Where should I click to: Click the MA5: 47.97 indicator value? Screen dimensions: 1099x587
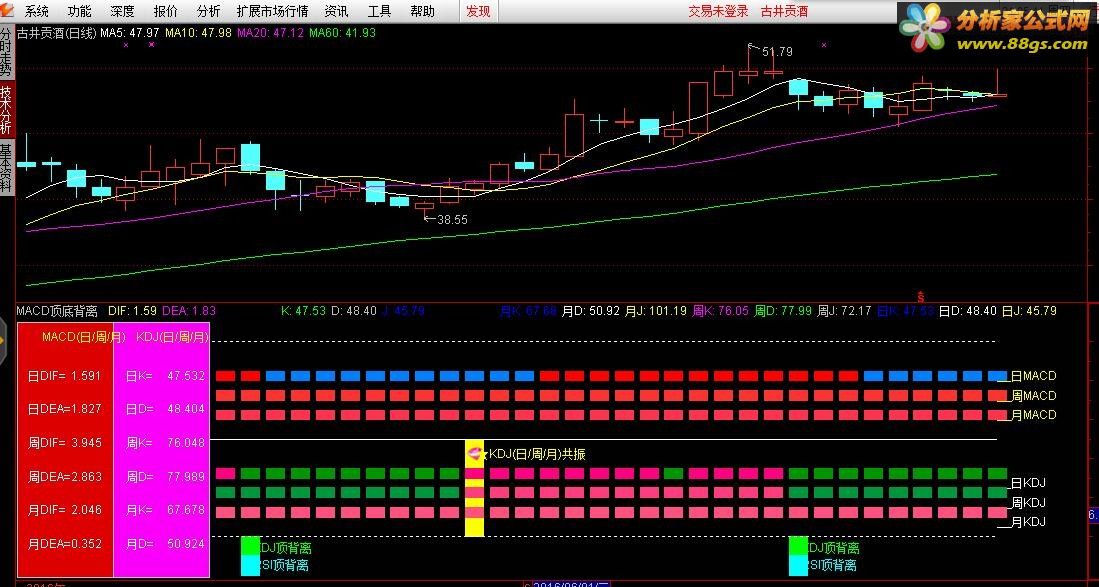point(130,33)
